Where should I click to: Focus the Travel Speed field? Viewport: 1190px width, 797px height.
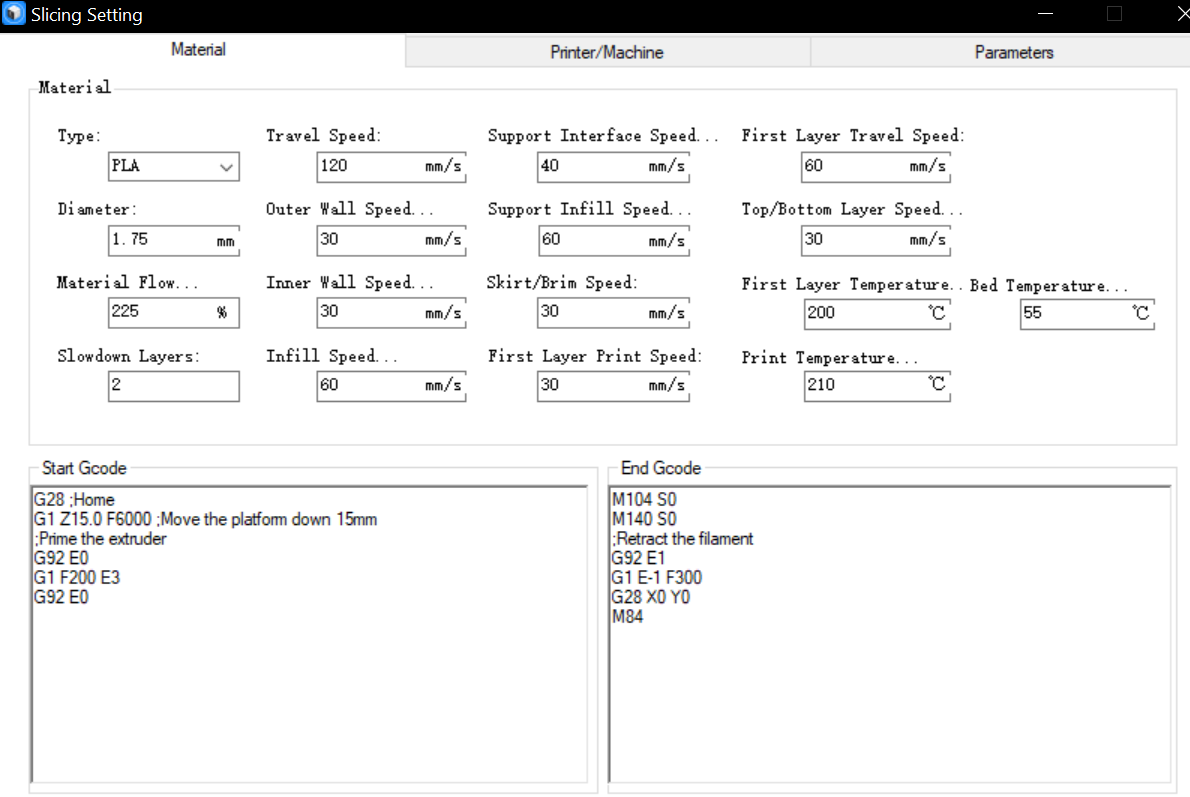pos(391,166)
